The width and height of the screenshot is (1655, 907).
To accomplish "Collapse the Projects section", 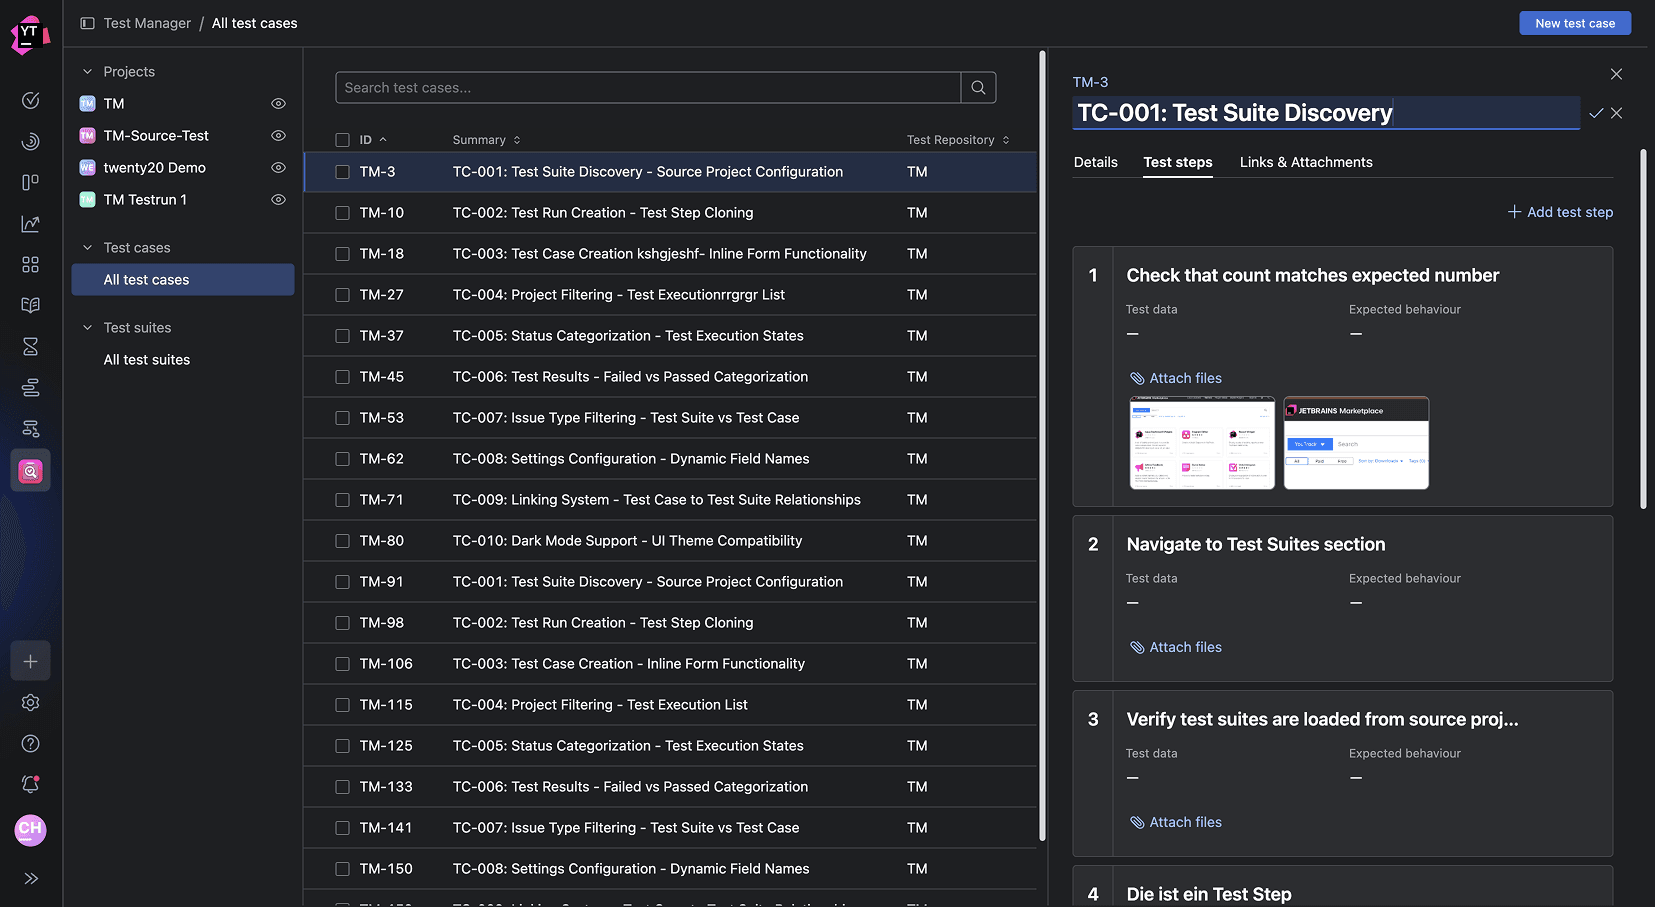I will [85, 71].
